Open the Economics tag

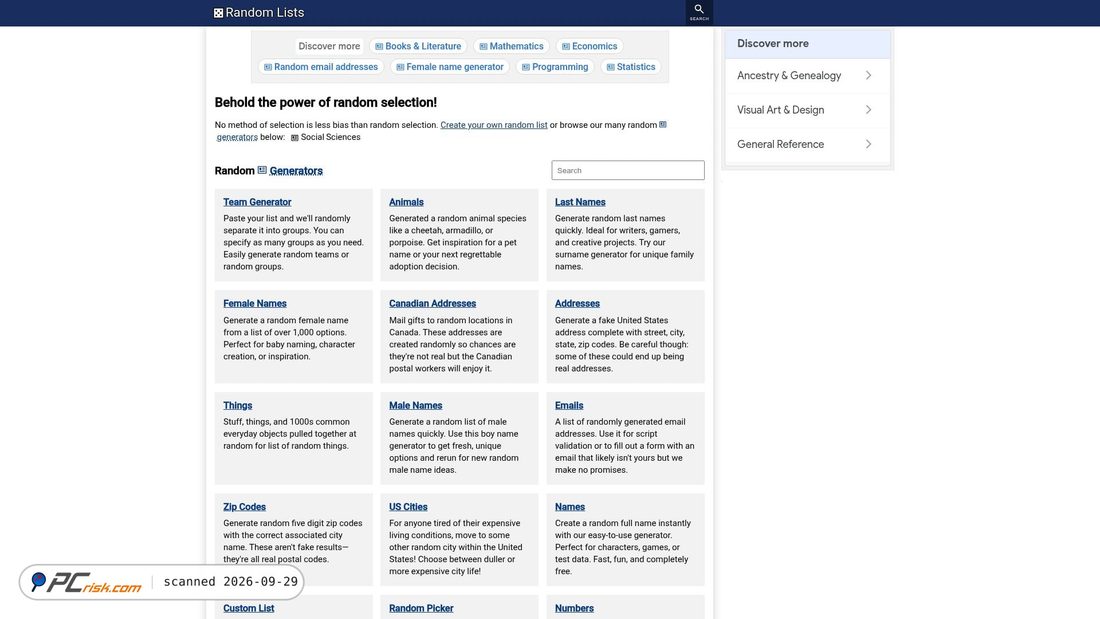click(589, 46)
